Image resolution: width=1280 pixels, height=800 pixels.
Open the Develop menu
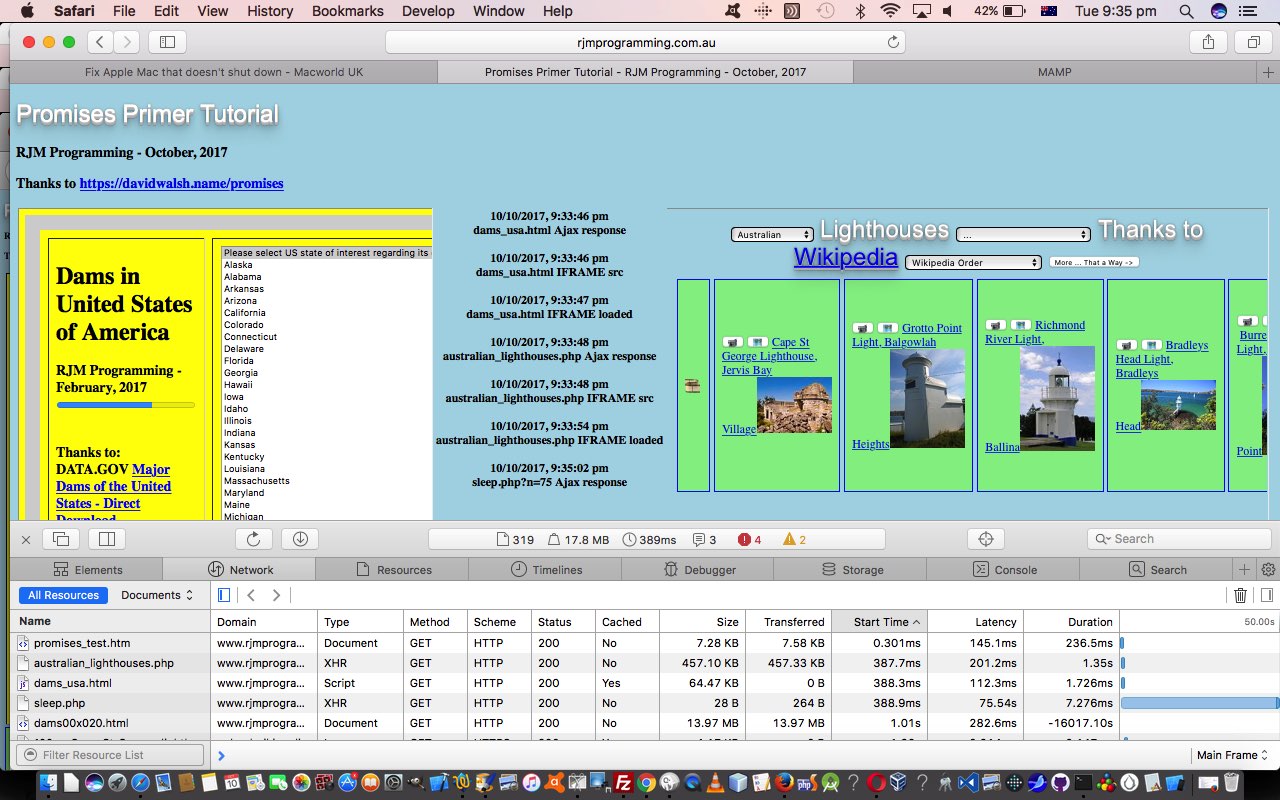pos(427,11)
